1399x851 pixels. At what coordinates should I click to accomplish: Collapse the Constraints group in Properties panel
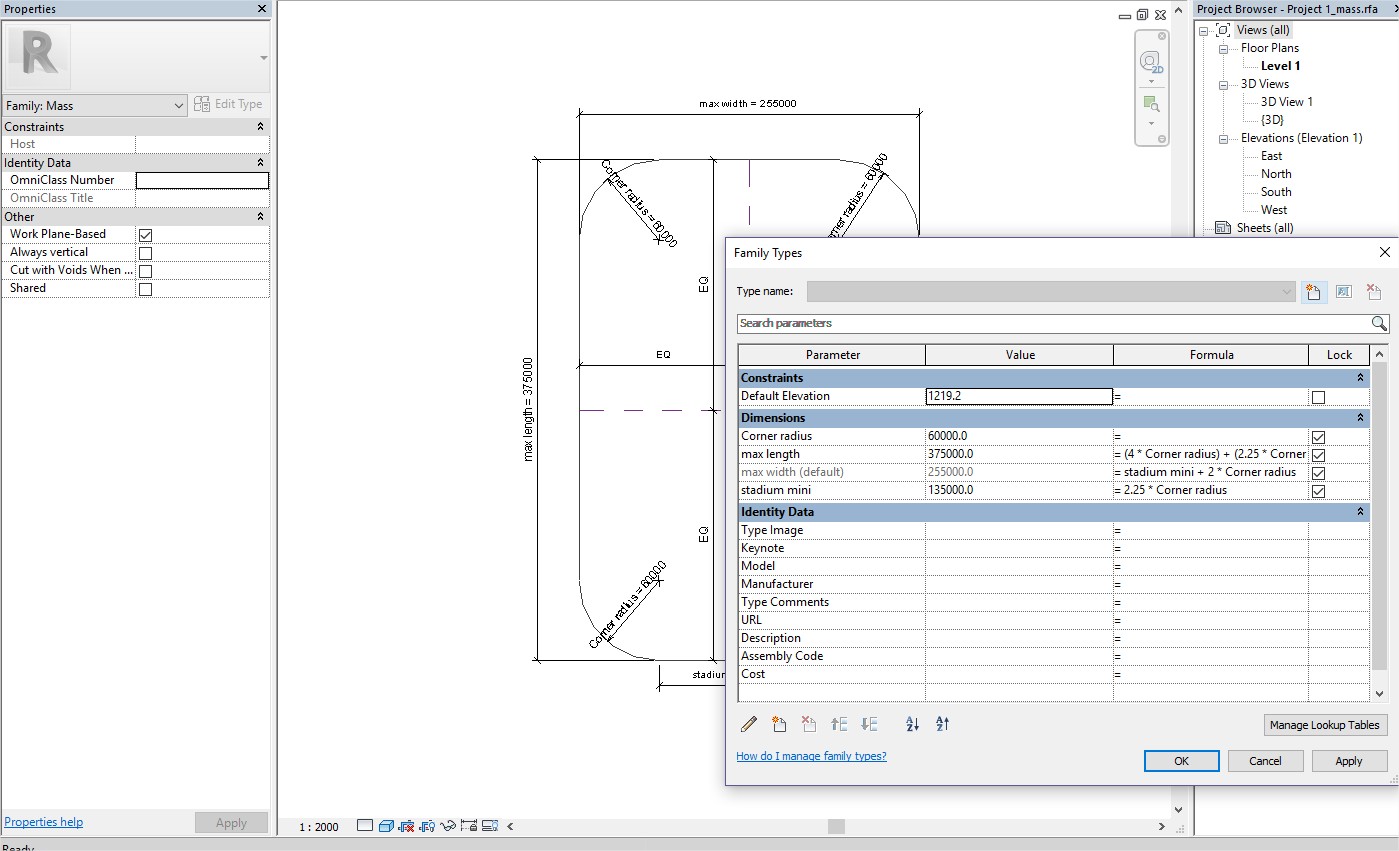(260, 127)
